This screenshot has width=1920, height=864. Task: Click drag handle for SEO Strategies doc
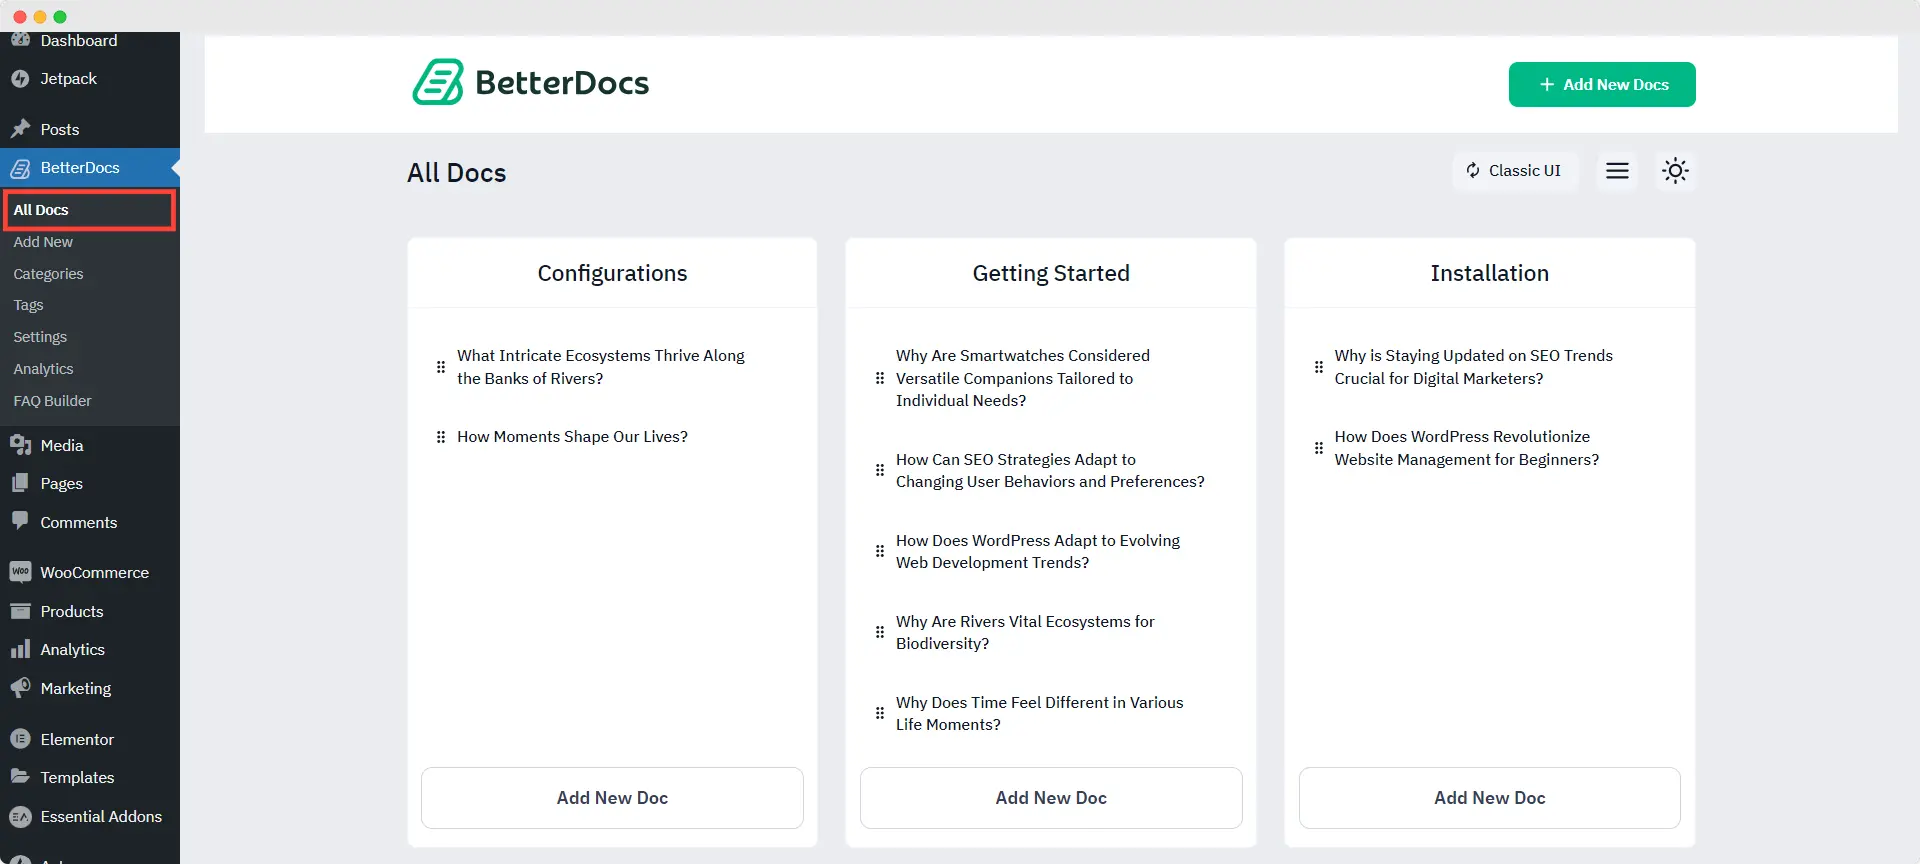880,470
